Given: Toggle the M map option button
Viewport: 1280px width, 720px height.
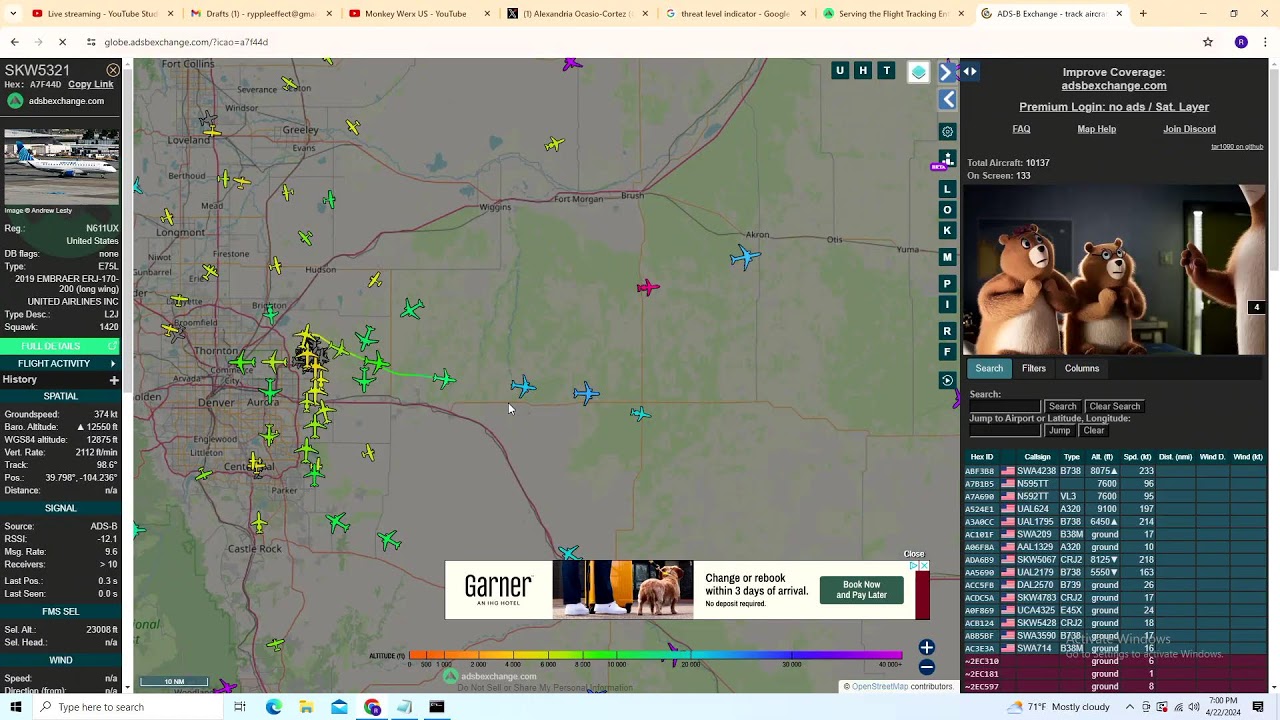Looking at the screenshot, I should [x=947, y=257].
